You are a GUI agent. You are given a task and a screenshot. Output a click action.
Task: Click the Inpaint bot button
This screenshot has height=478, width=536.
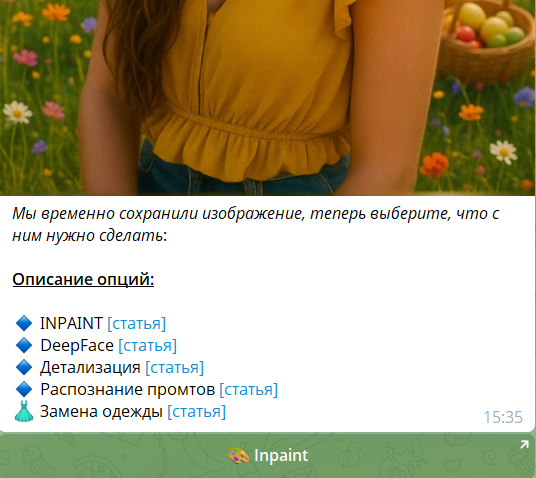click(x=267, y=456)
